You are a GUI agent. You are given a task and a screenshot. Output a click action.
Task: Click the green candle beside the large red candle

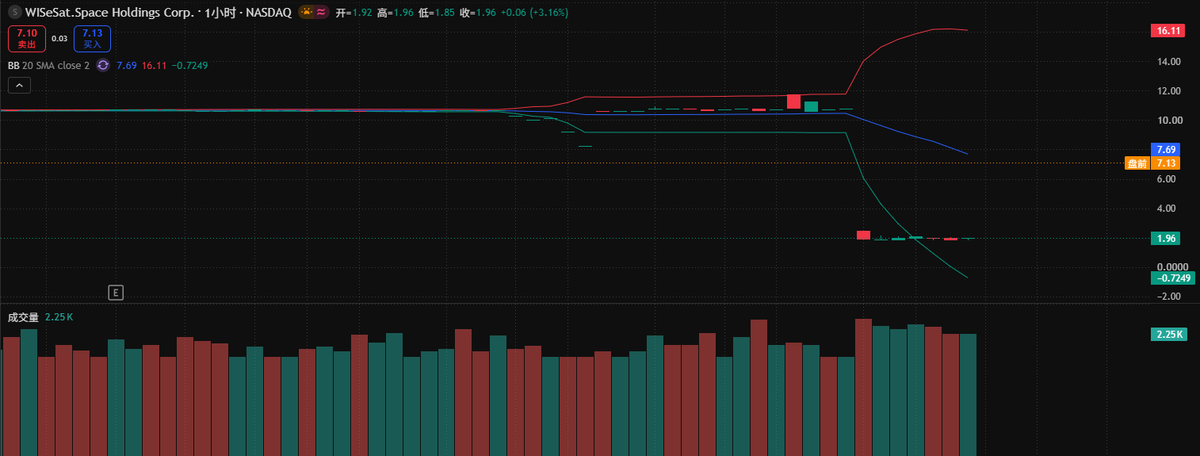click(811, 105)
